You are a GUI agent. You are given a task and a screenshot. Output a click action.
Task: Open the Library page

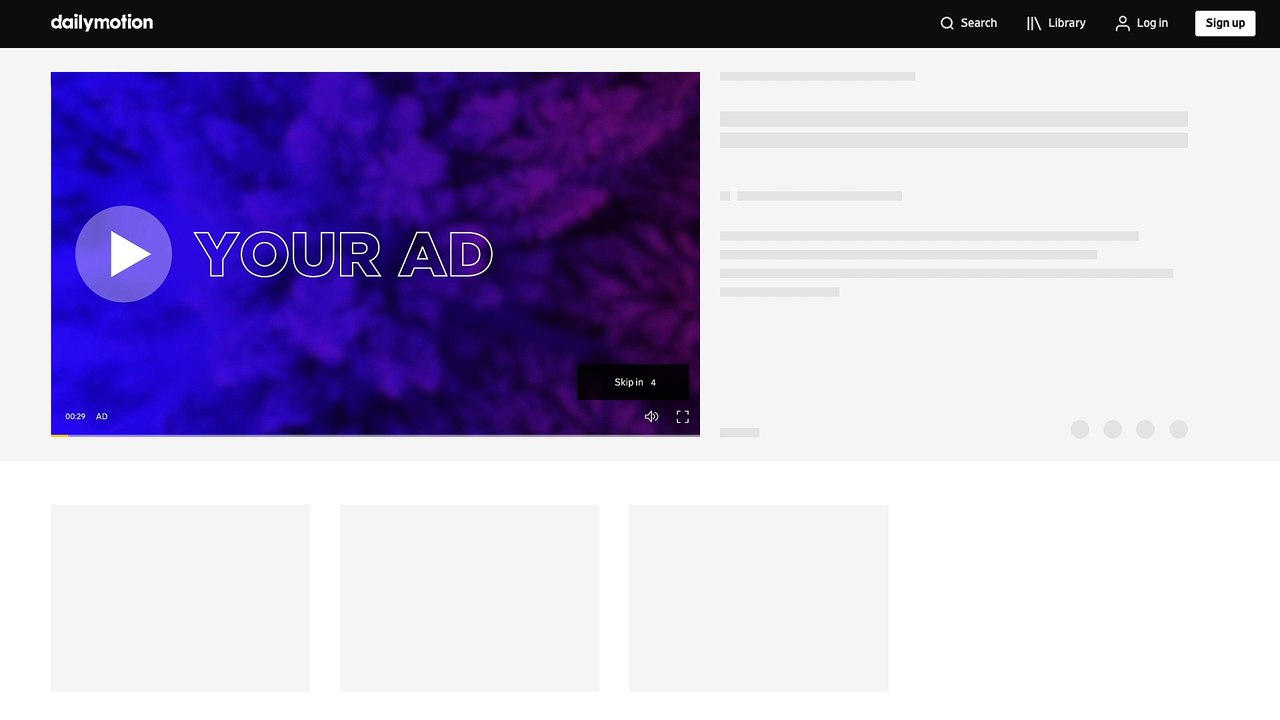[x=1056, y=23]
